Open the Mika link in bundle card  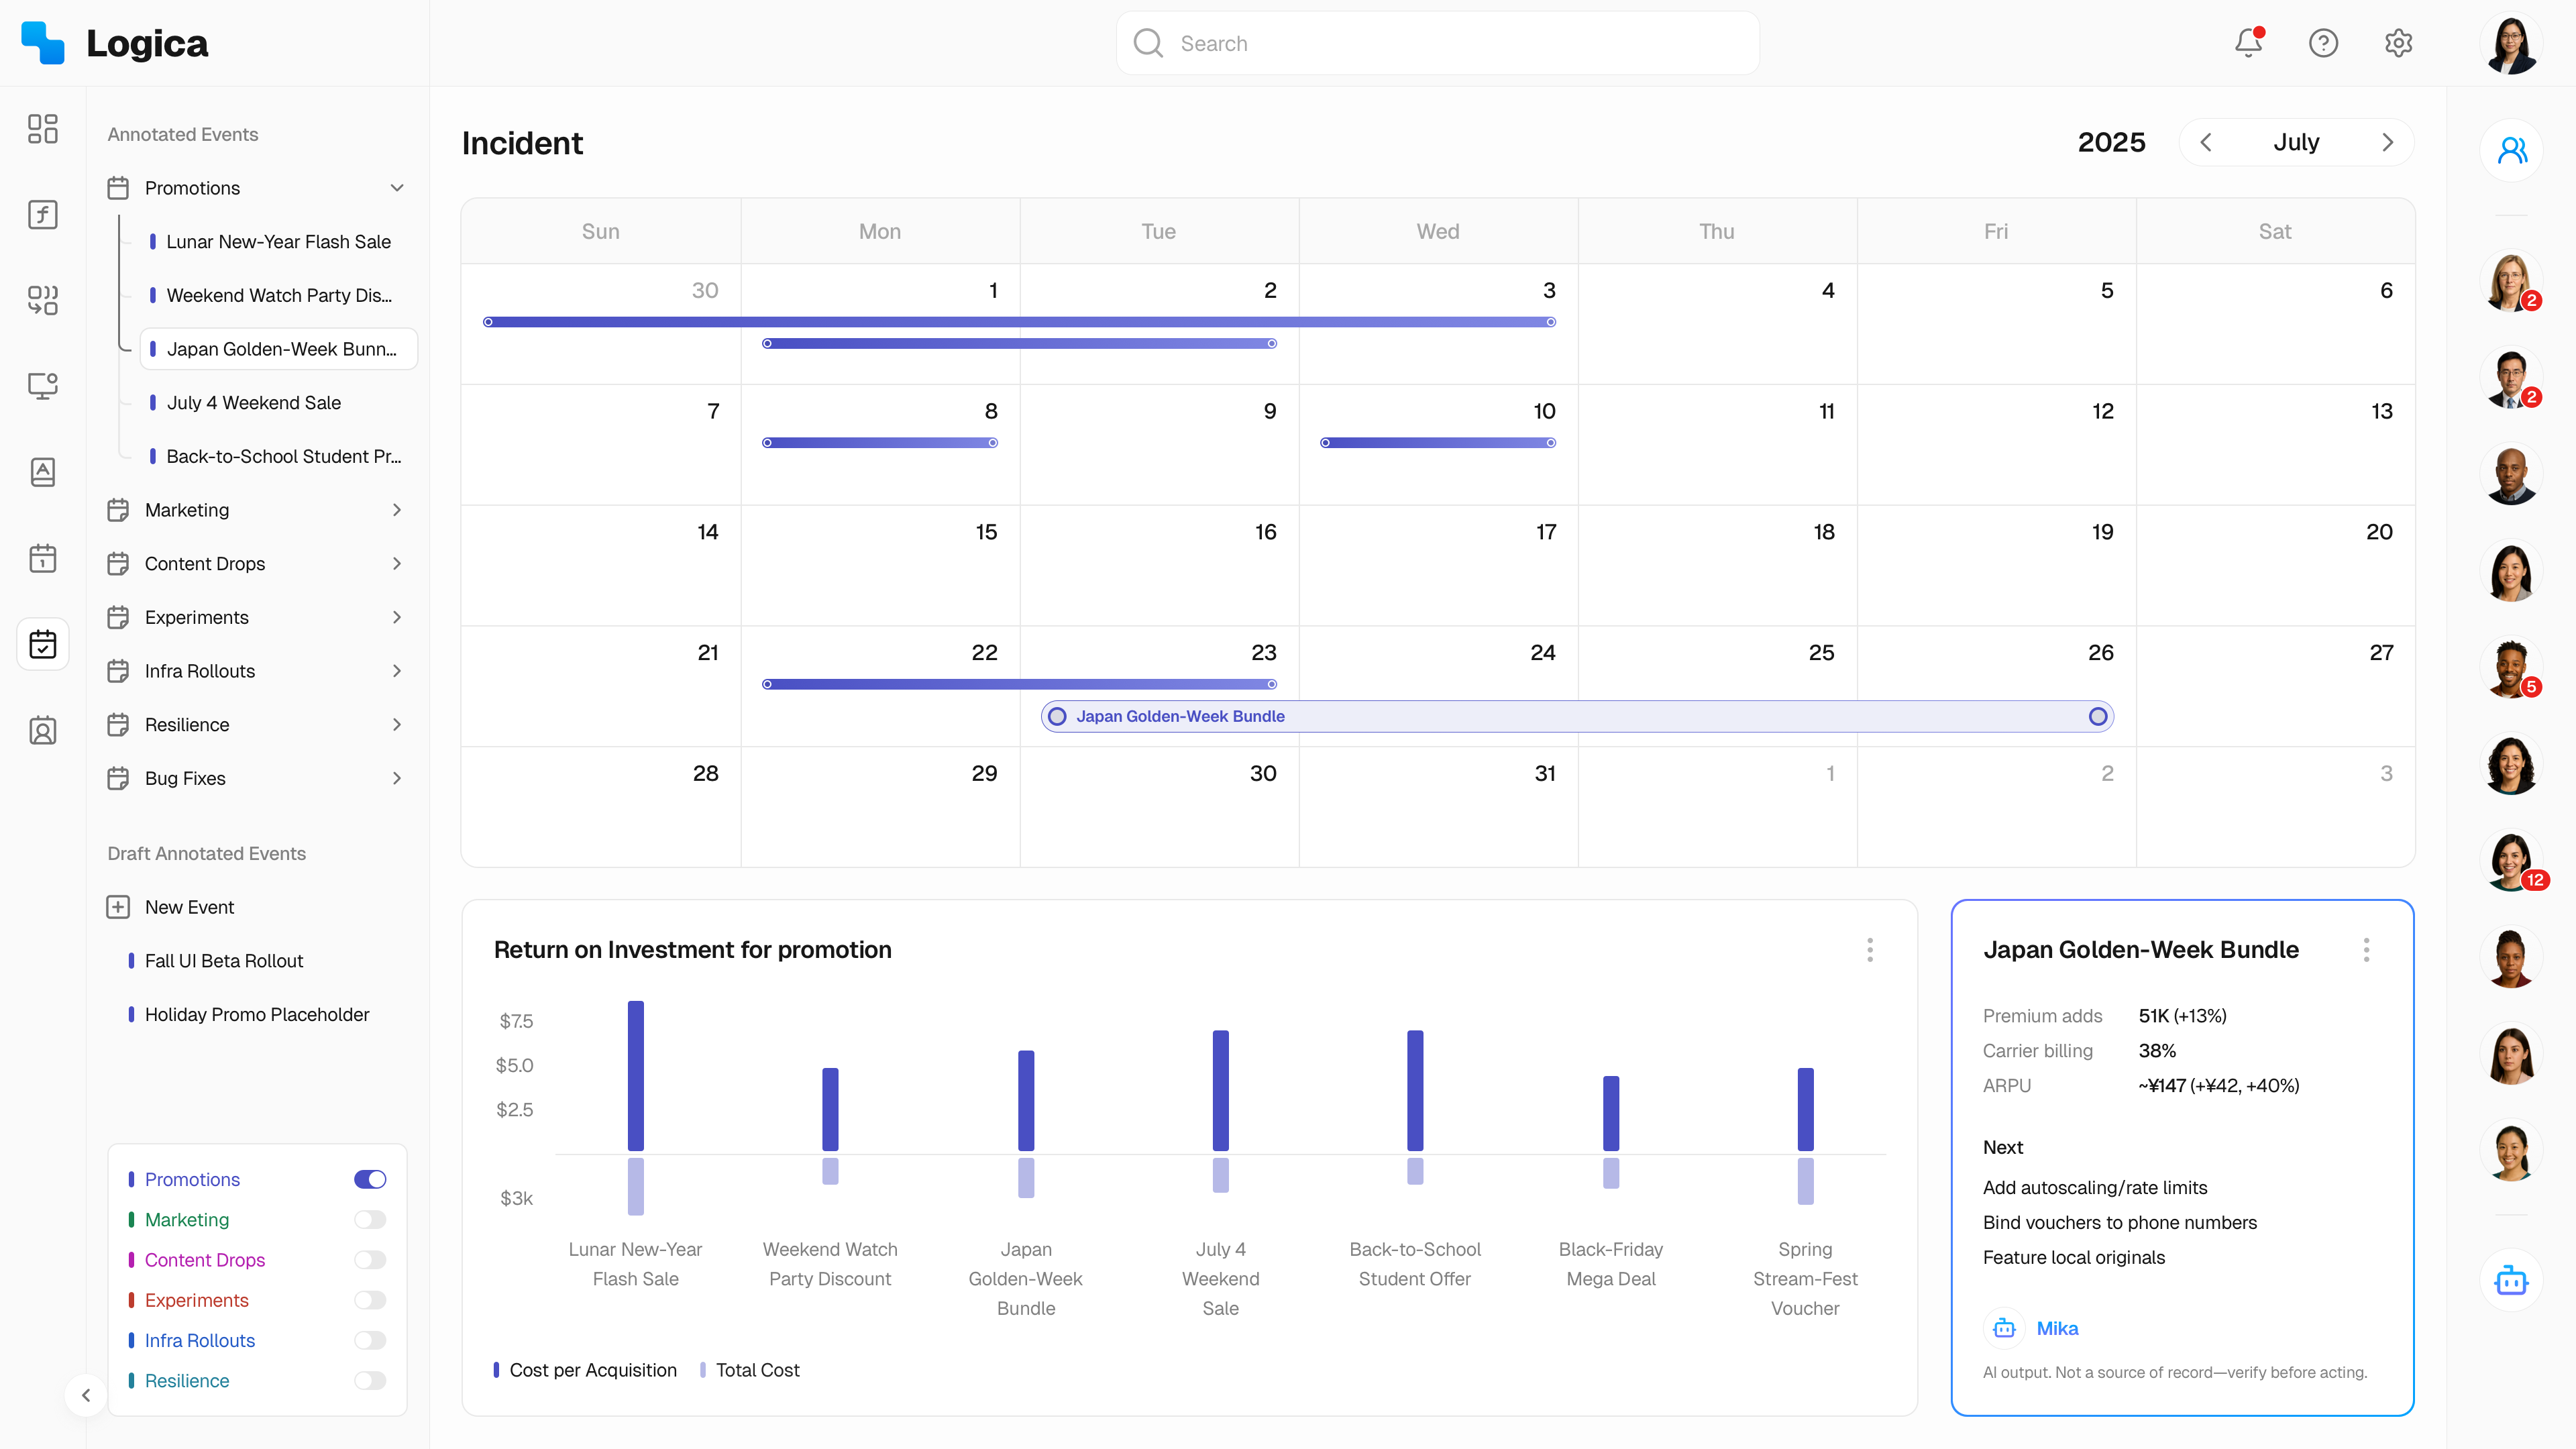click(2059, 1328)
